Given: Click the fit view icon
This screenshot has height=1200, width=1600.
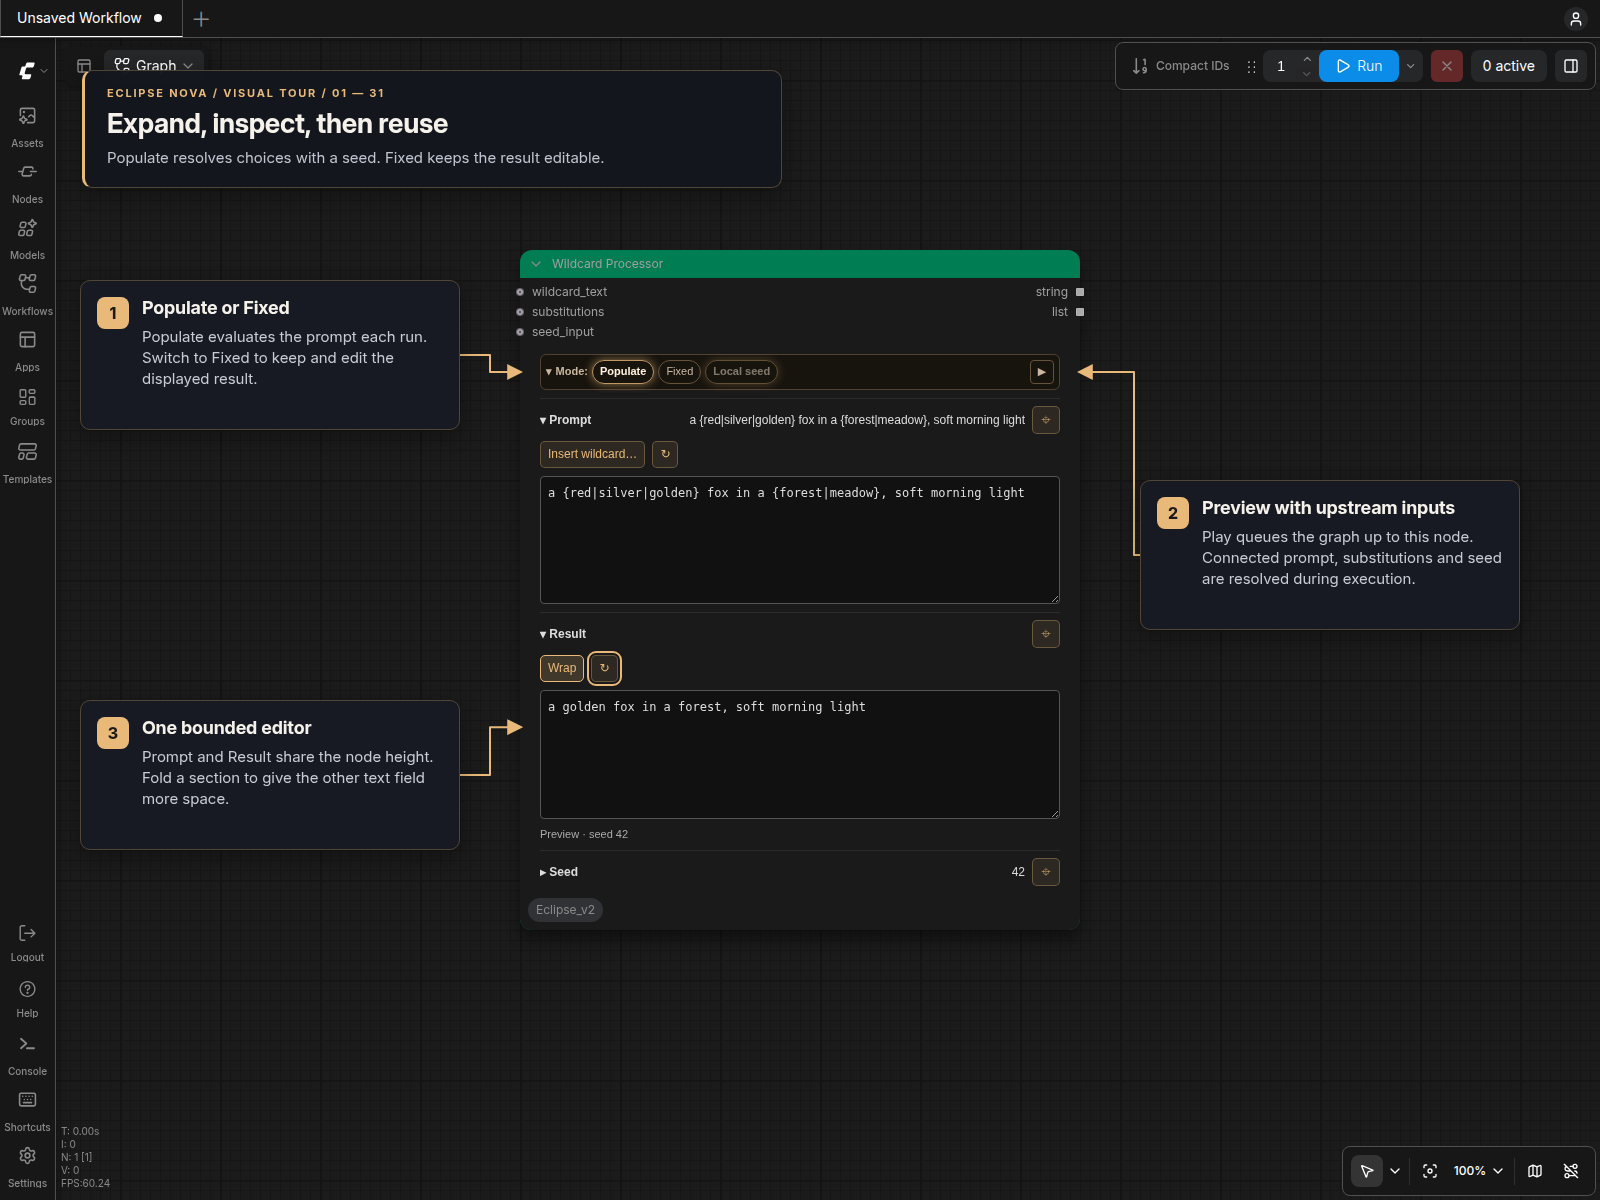Looking at the screenshot, I should pos(1430,1171).
